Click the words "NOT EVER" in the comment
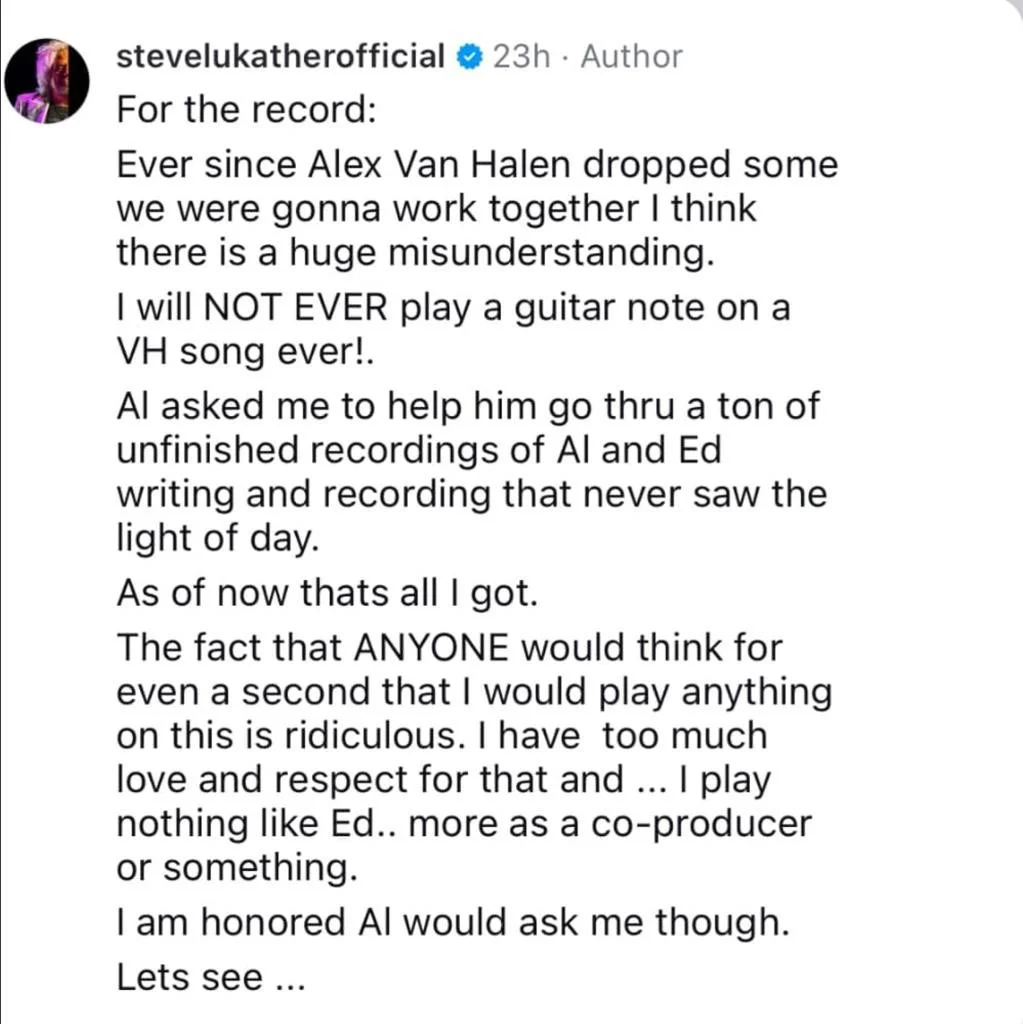1023x1024 pixels. click(x=294, y=309)
